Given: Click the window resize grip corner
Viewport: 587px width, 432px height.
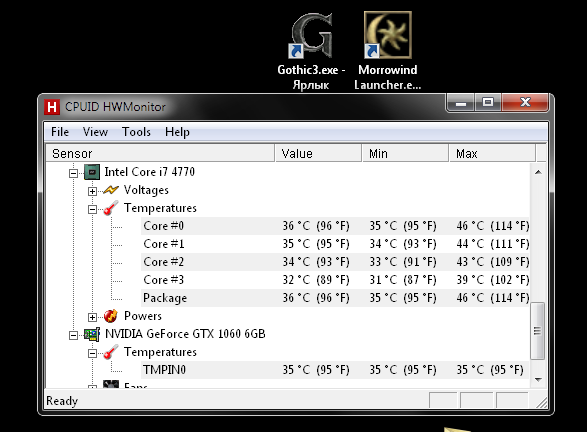Looking at the screenshot, I should pyautogui.click(x=541, y=402).
